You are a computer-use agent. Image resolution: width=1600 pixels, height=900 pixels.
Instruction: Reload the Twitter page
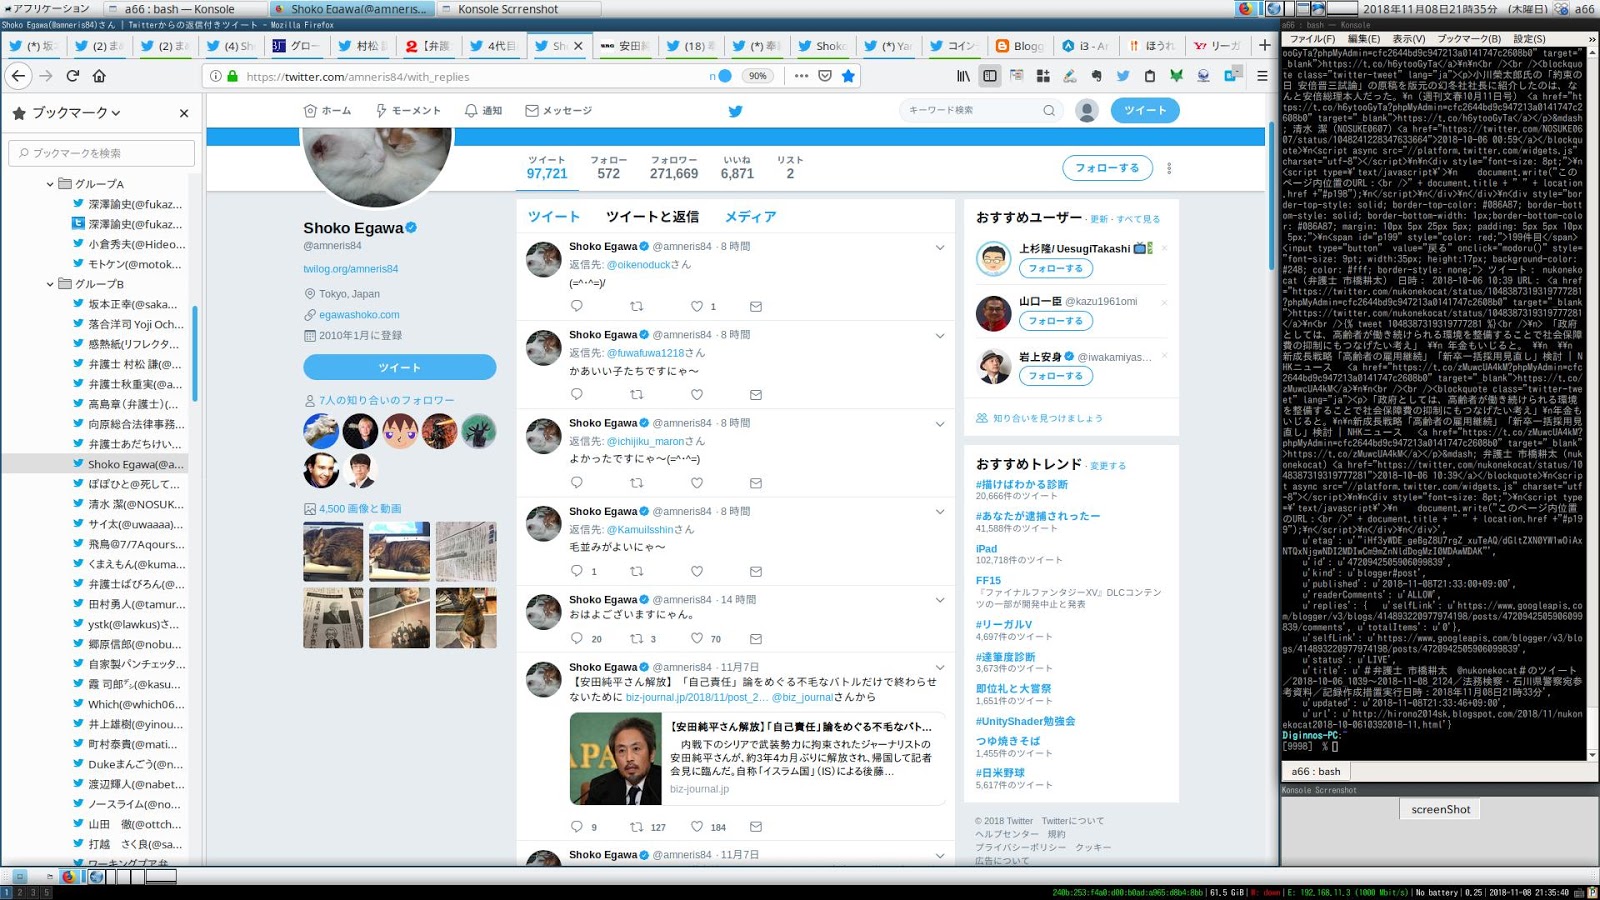[72, 76]
